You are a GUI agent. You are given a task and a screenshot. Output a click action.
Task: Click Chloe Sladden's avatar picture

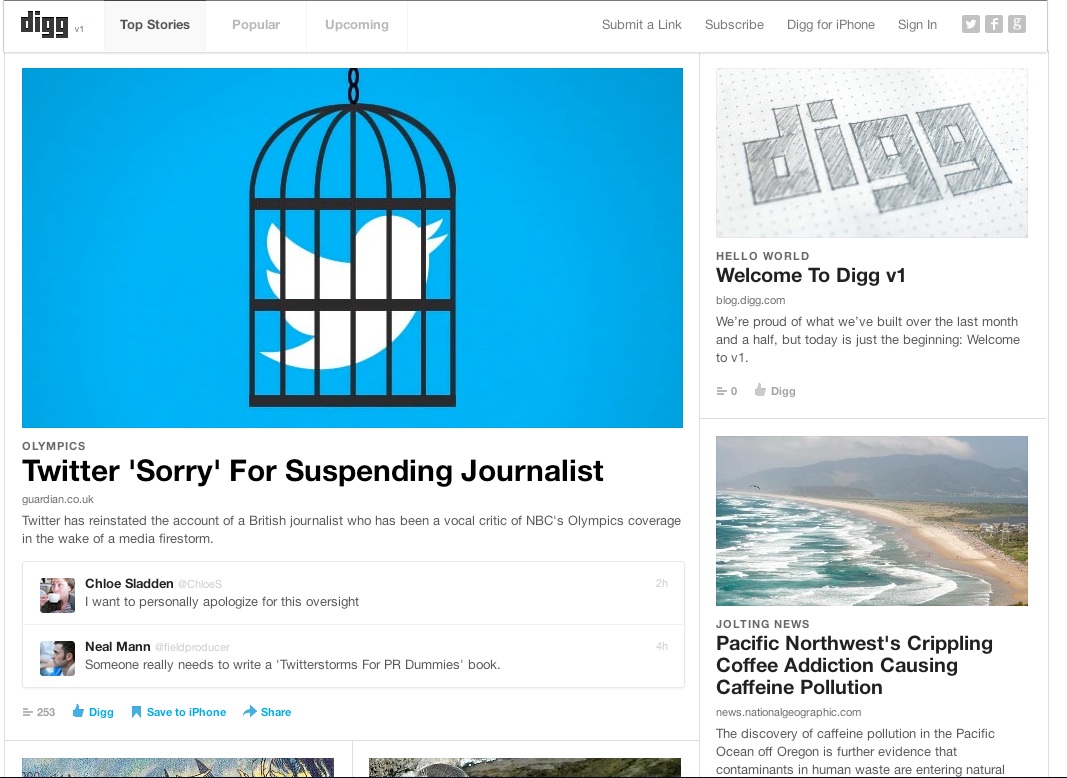57,594
